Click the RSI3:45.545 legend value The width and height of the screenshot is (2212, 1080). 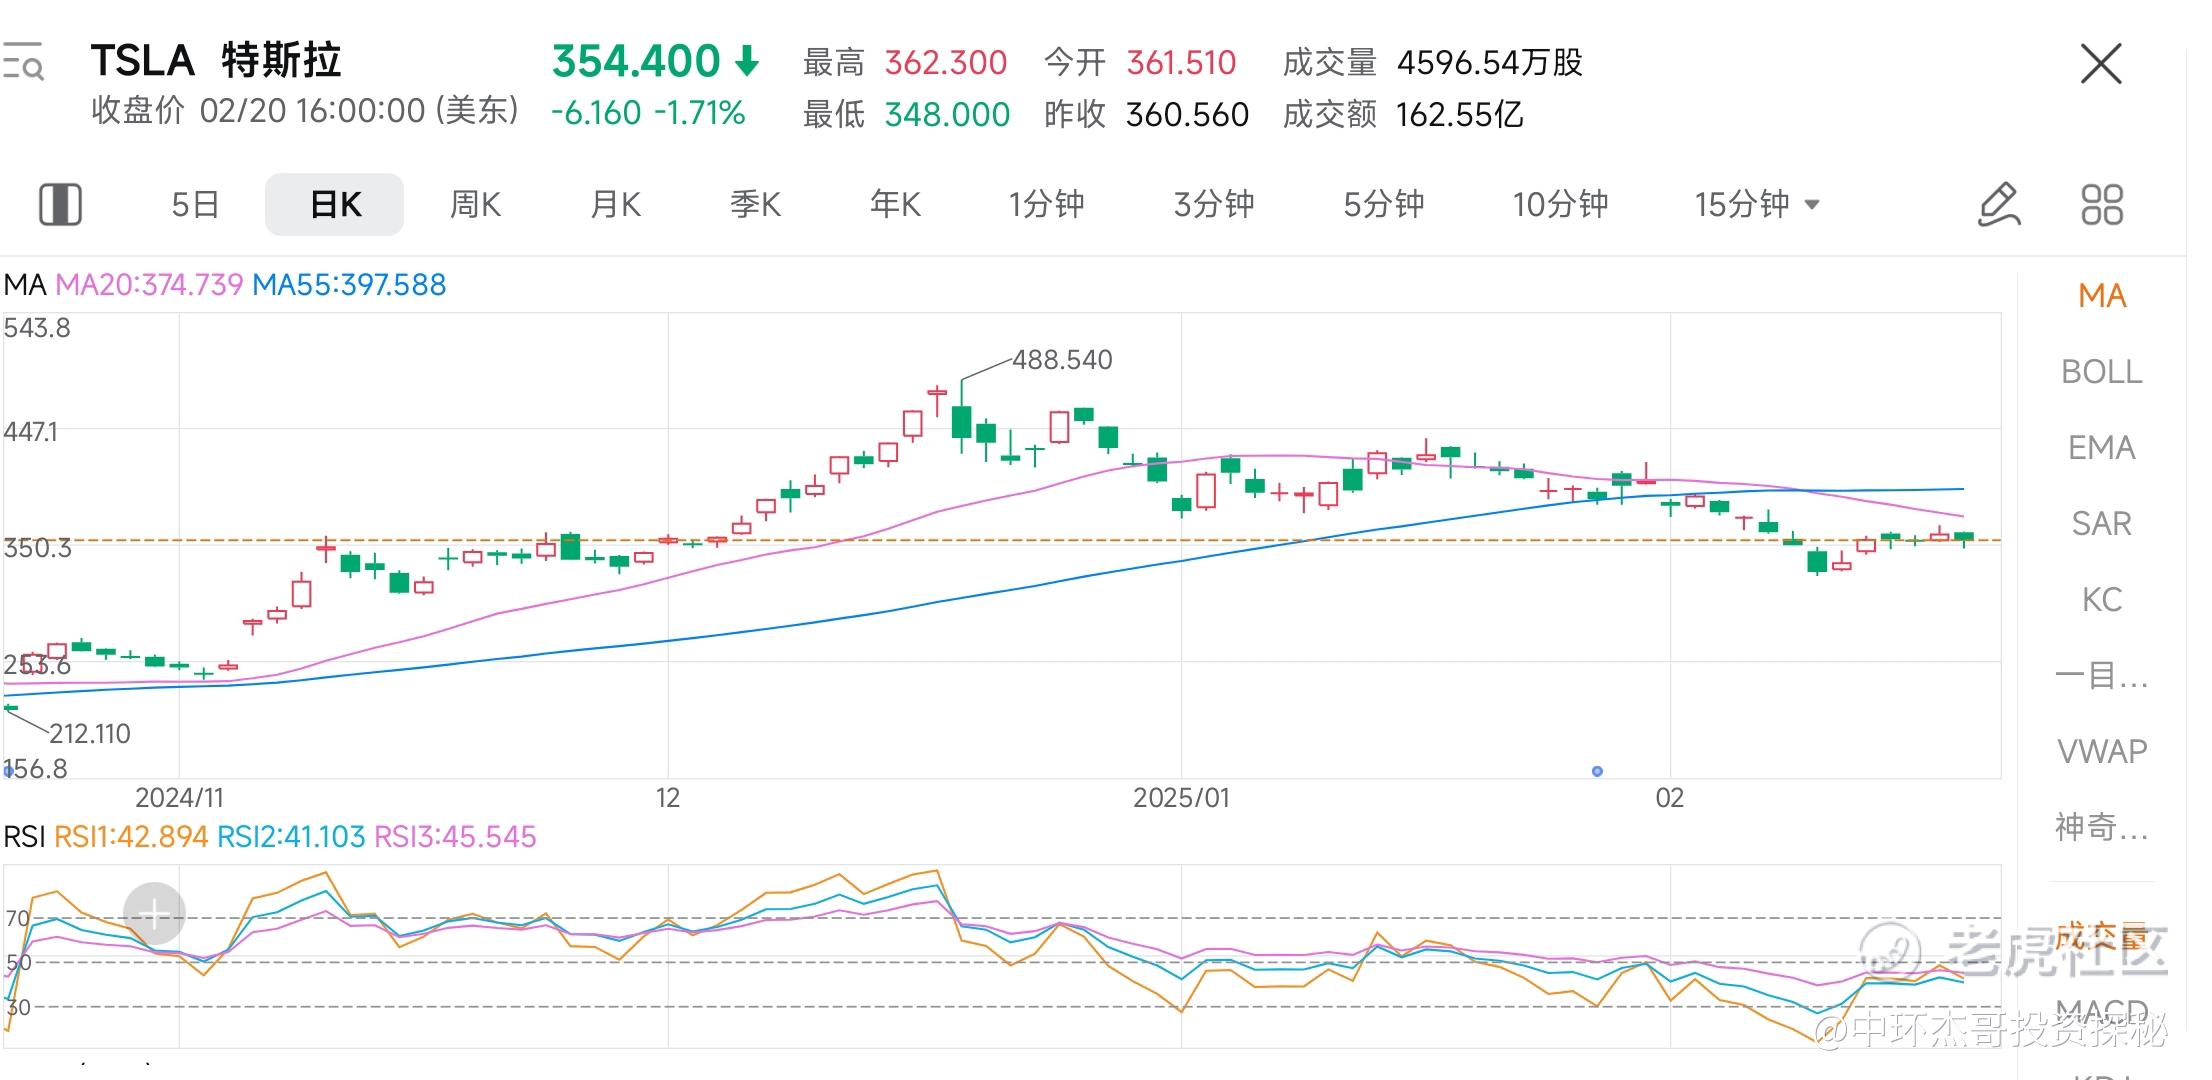455,837
